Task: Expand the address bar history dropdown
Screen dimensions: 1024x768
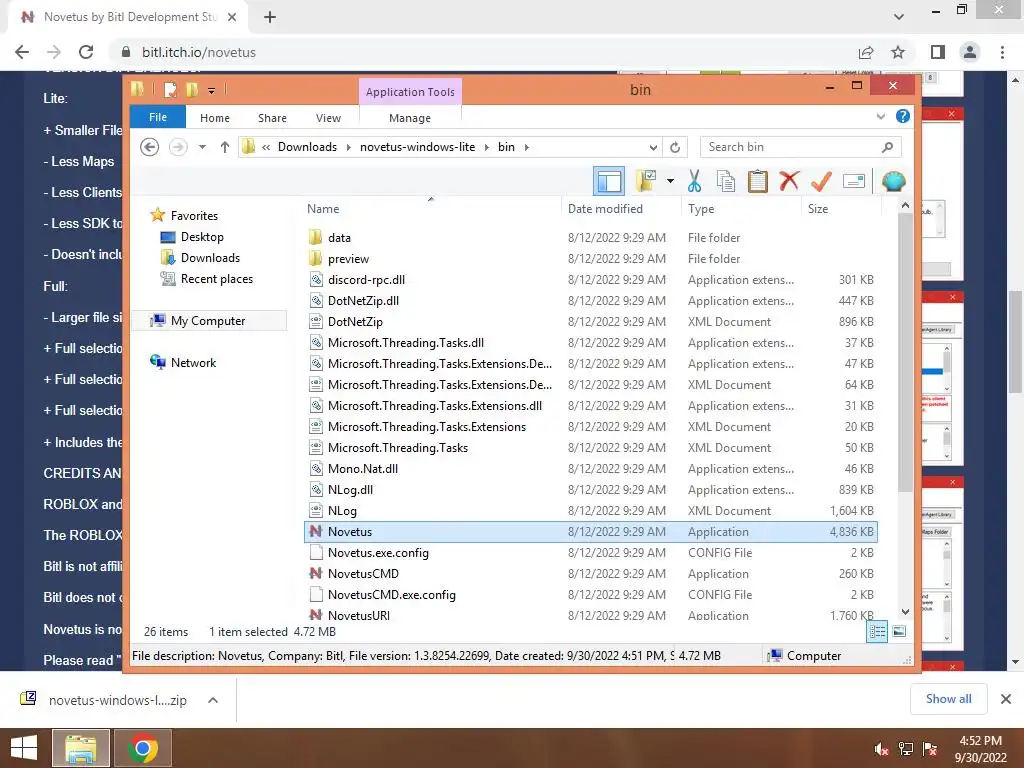Action: click(x=652, y=147)
